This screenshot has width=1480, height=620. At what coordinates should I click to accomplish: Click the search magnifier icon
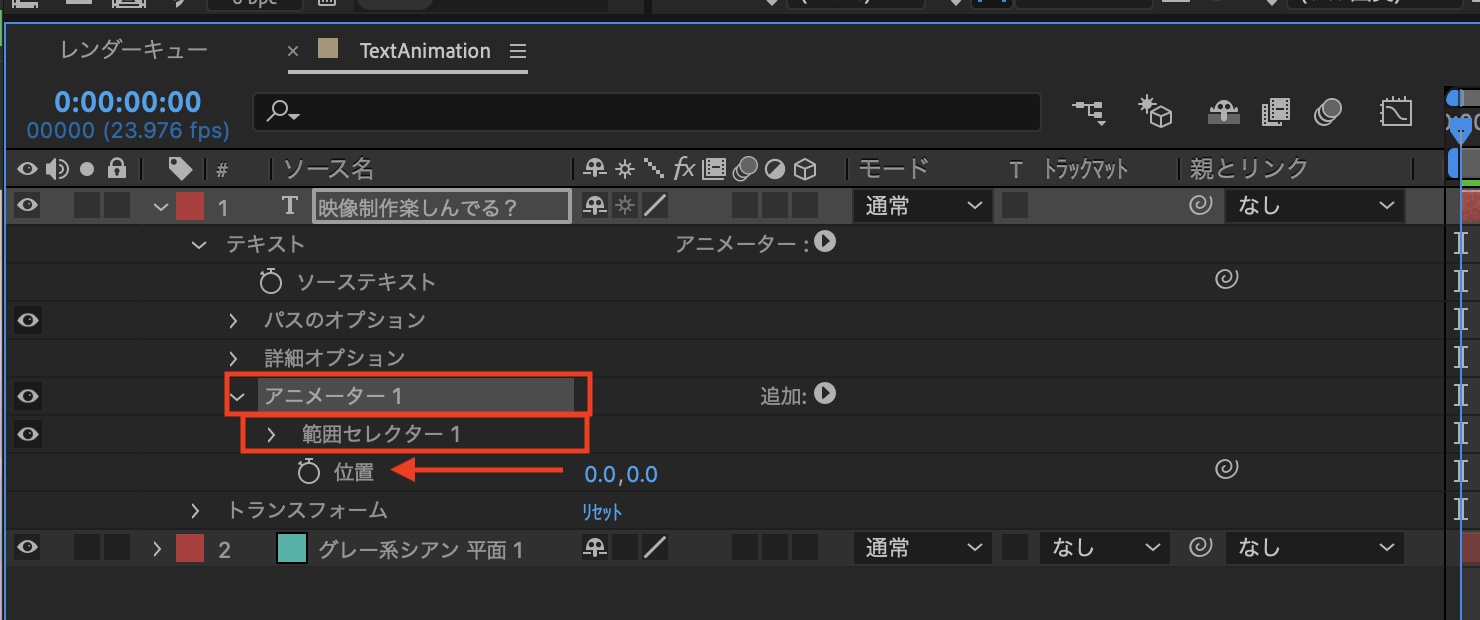point(282,112)
